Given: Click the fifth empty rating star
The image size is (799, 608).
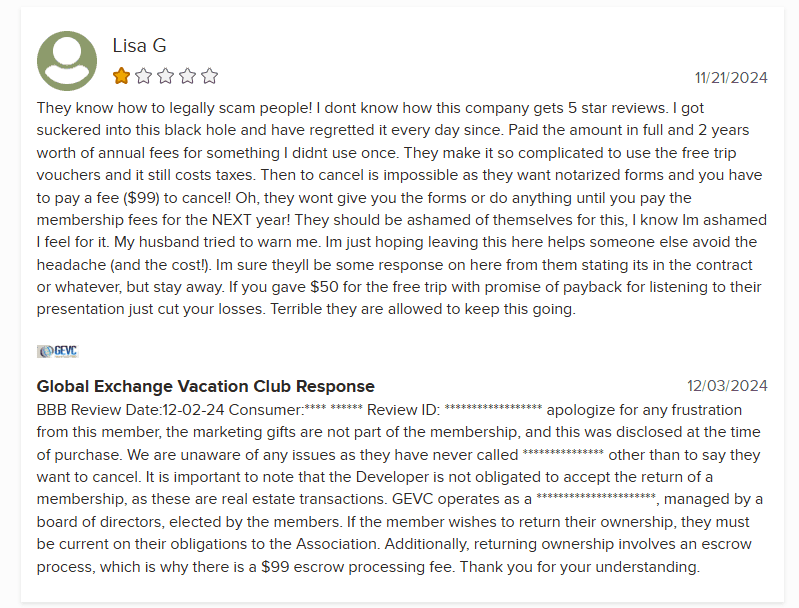Looking at the screenshot, I should (x=209, y=76).
